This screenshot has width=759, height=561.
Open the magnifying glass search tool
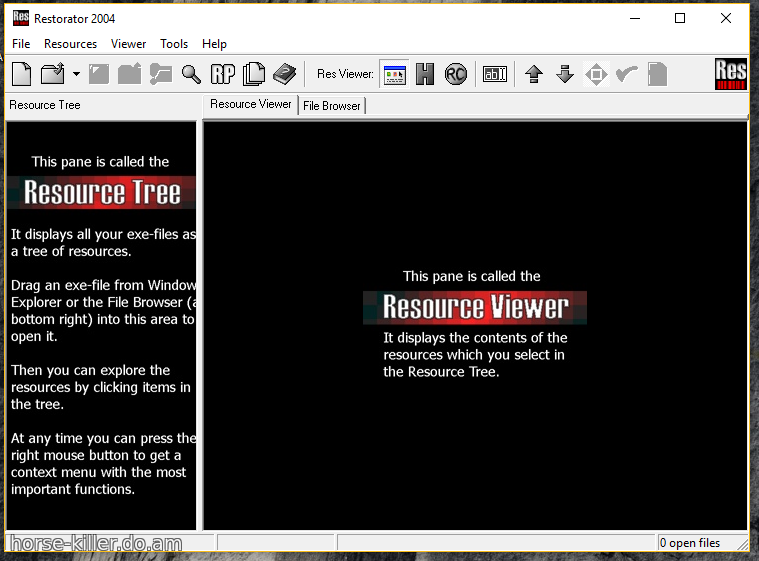191,74
